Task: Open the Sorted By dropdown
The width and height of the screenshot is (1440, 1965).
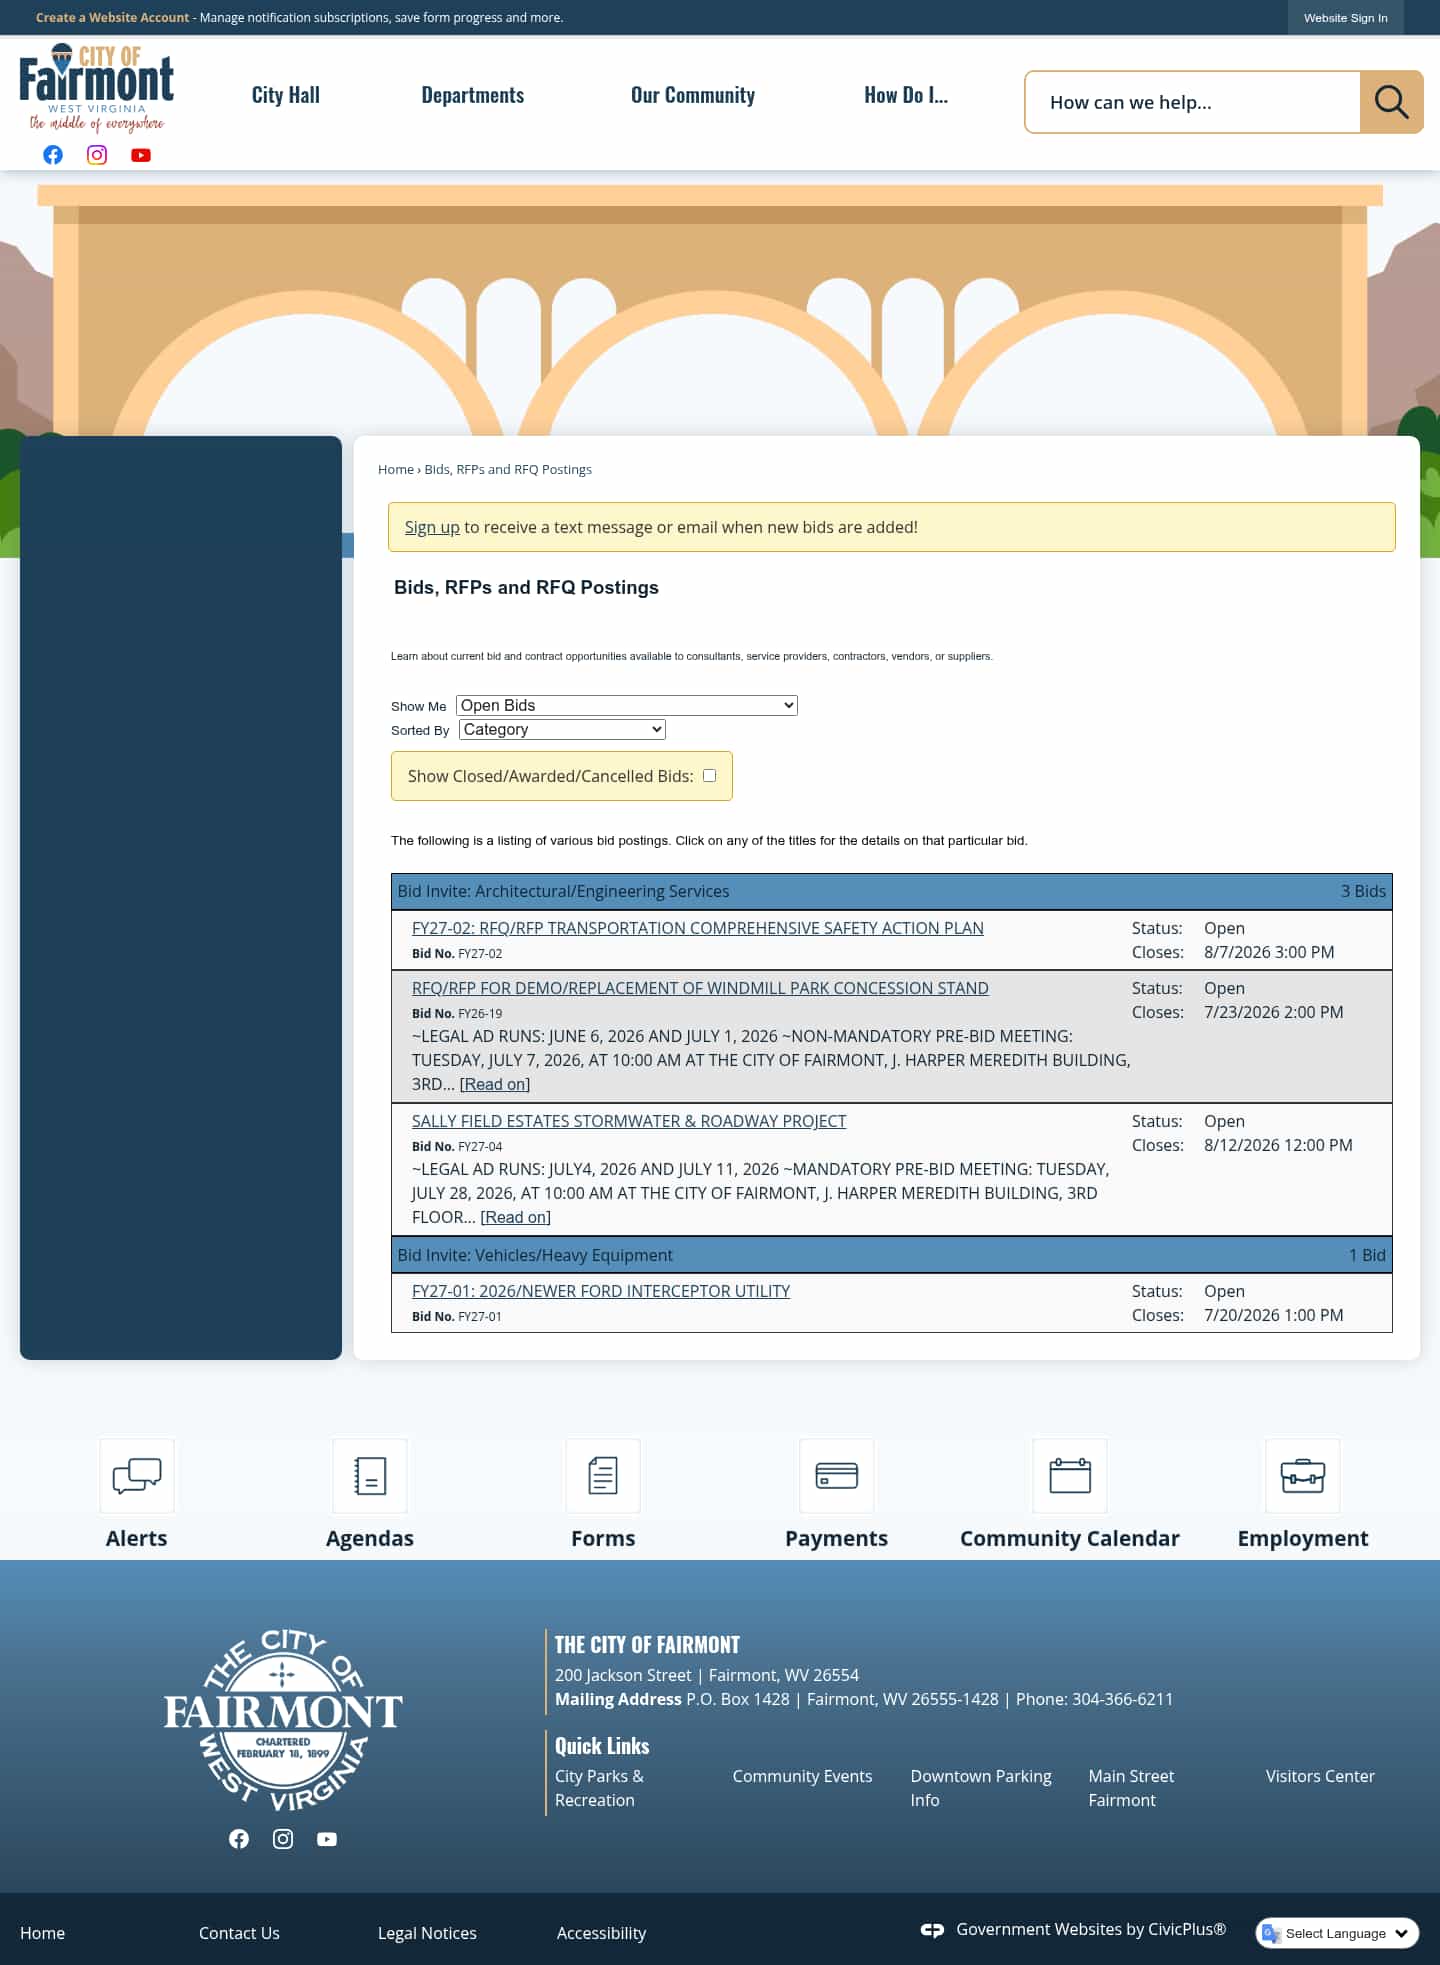Action: (x=562, y=729)
